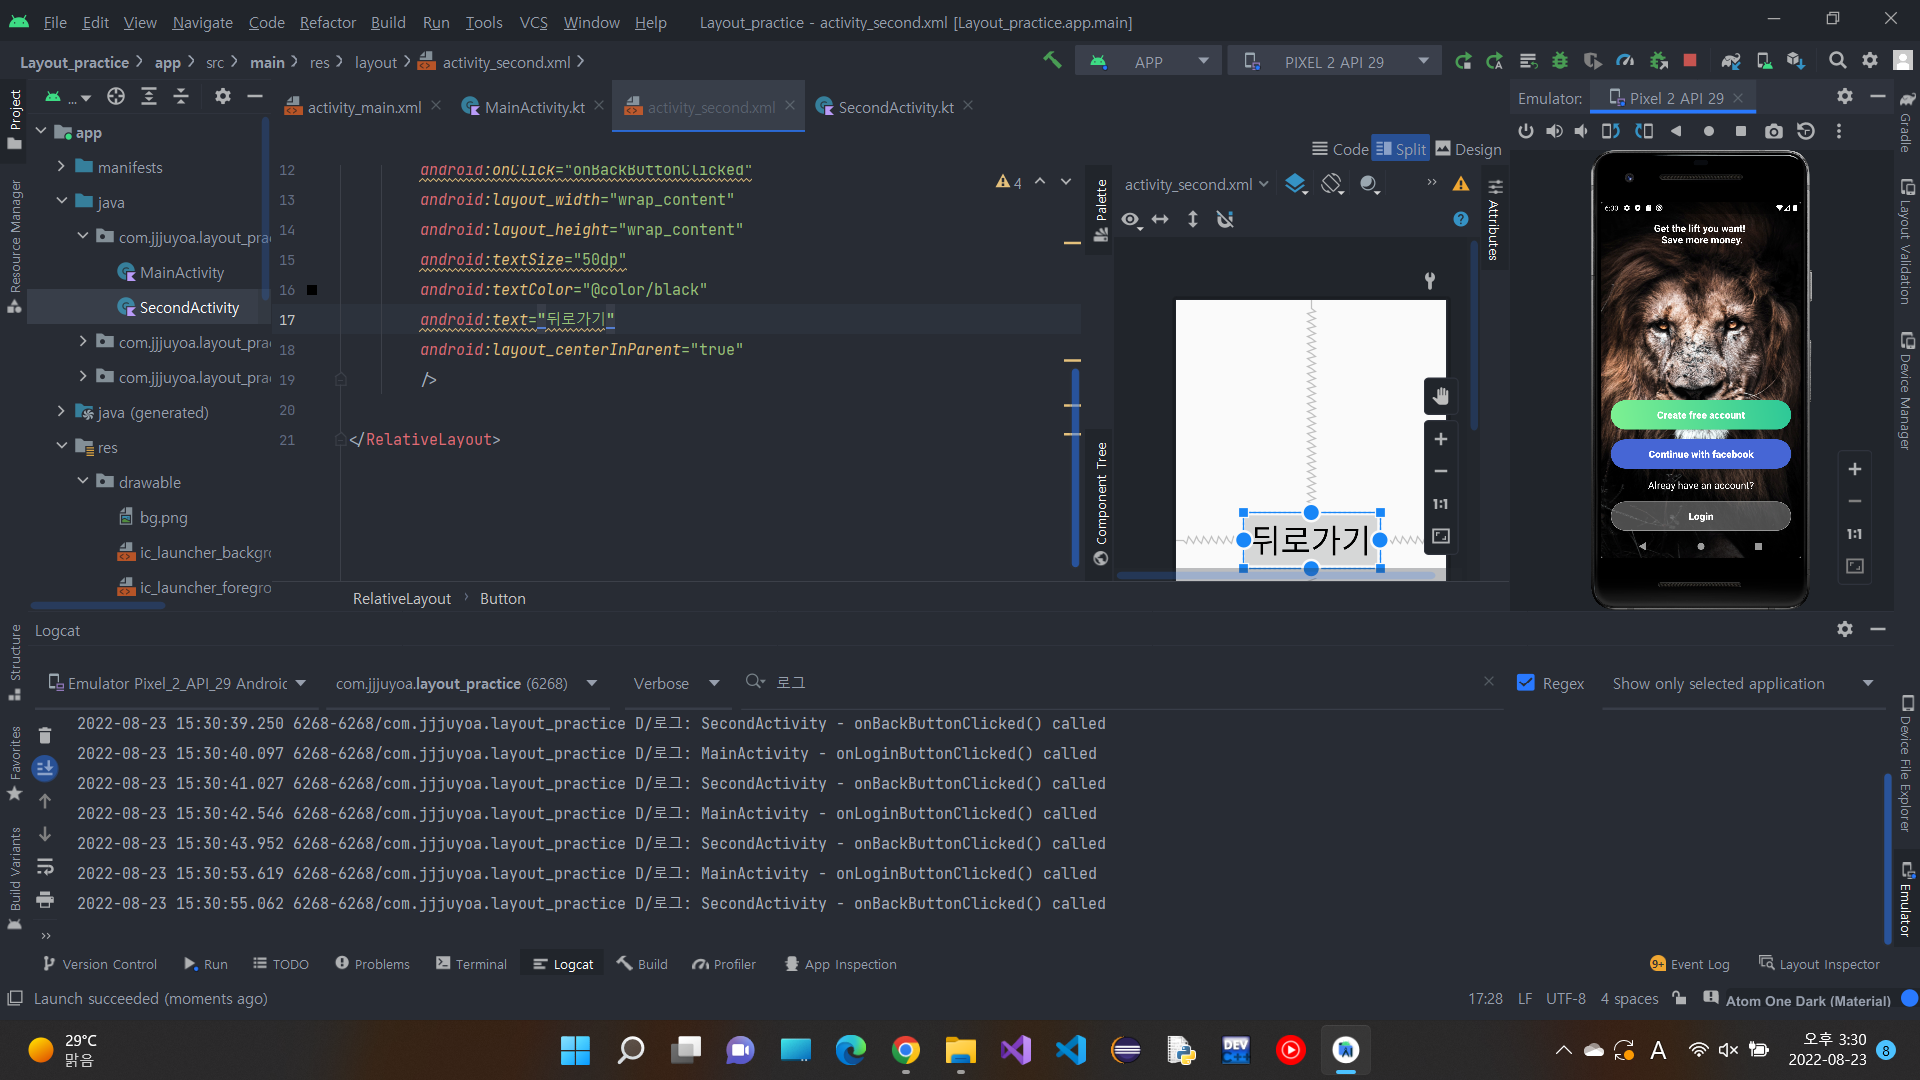The height and width of the screenshot is (1080, 1920).
Task: Open emulator extended controls three dots
Action: [1838, 131]
